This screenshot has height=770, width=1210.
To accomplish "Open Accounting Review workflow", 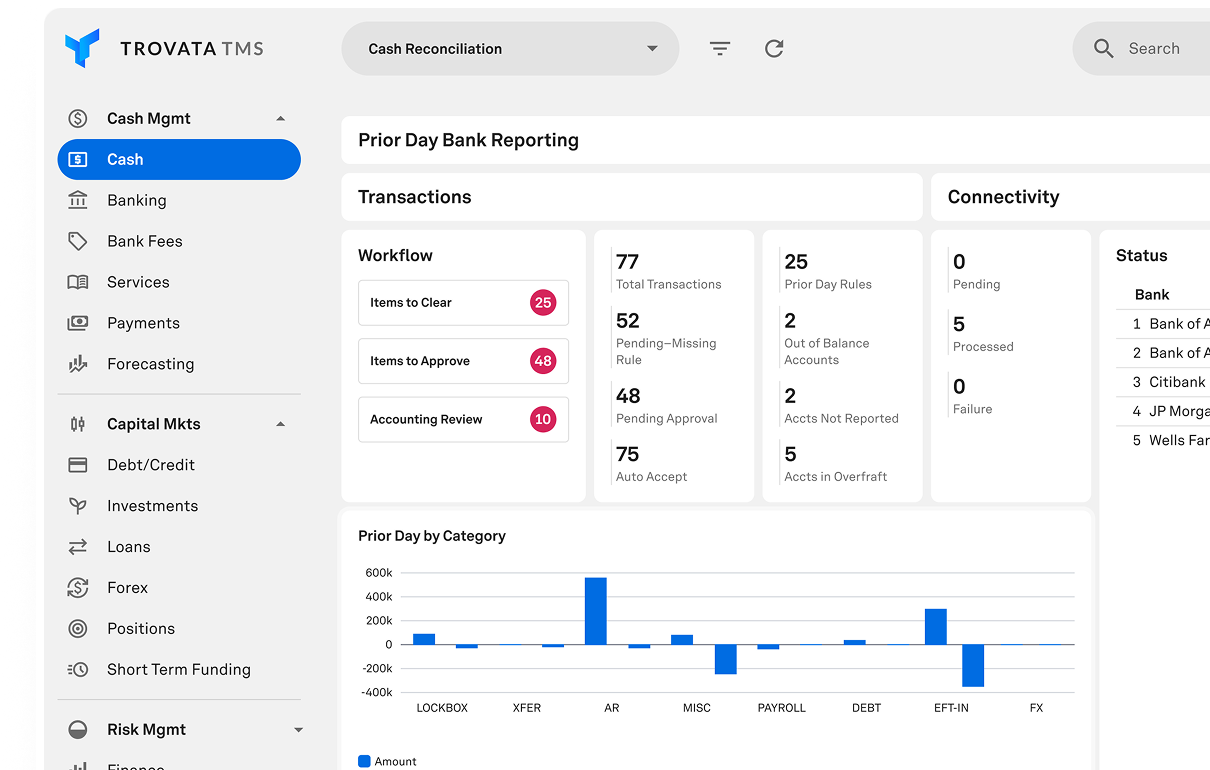I will pos(463,419).
